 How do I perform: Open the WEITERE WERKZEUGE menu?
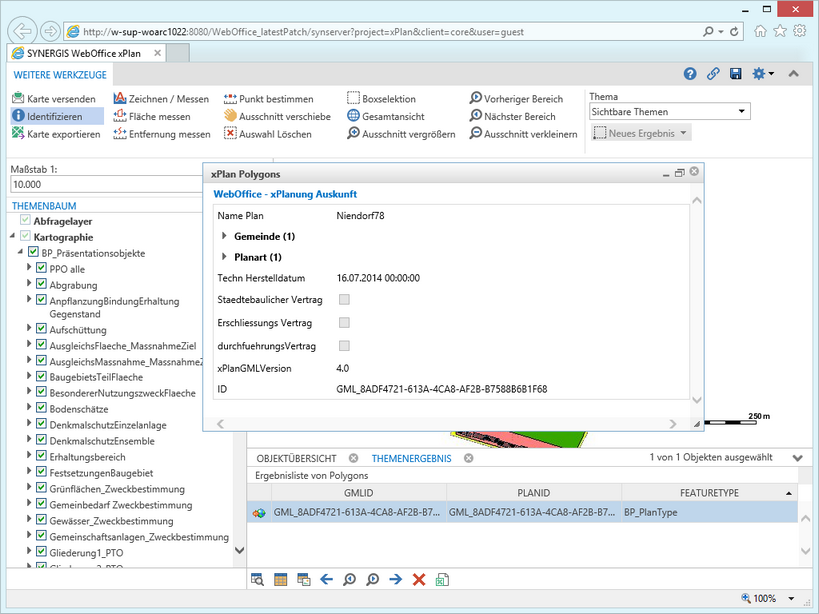pos(59,74)
